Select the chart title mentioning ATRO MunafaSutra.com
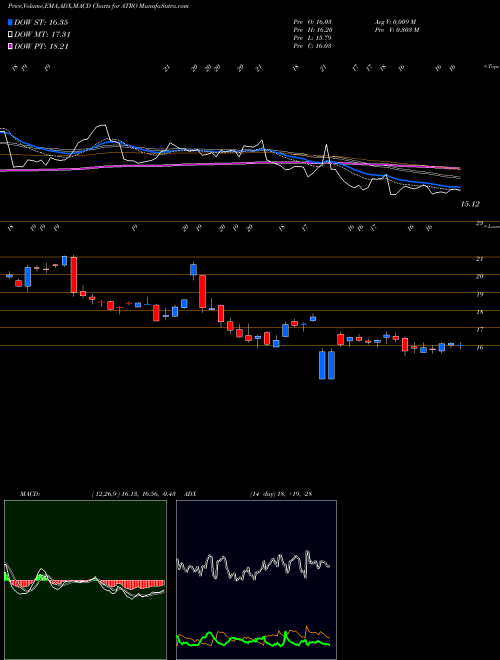 [98, 6]
